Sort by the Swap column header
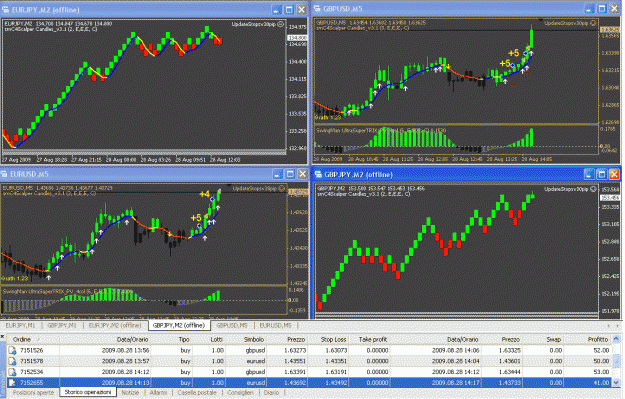The height and width of the screenshot is (399, 625). click(553, 340)
